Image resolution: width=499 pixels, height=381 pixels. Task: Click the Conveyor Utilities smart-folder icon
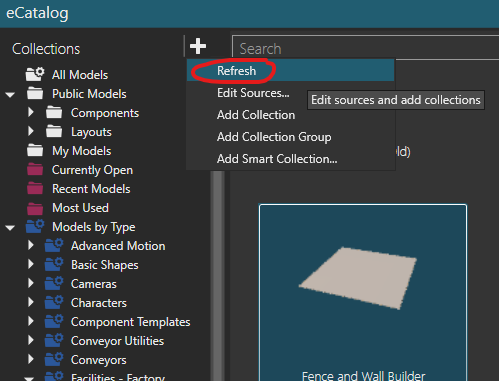[x=54, y=340]
